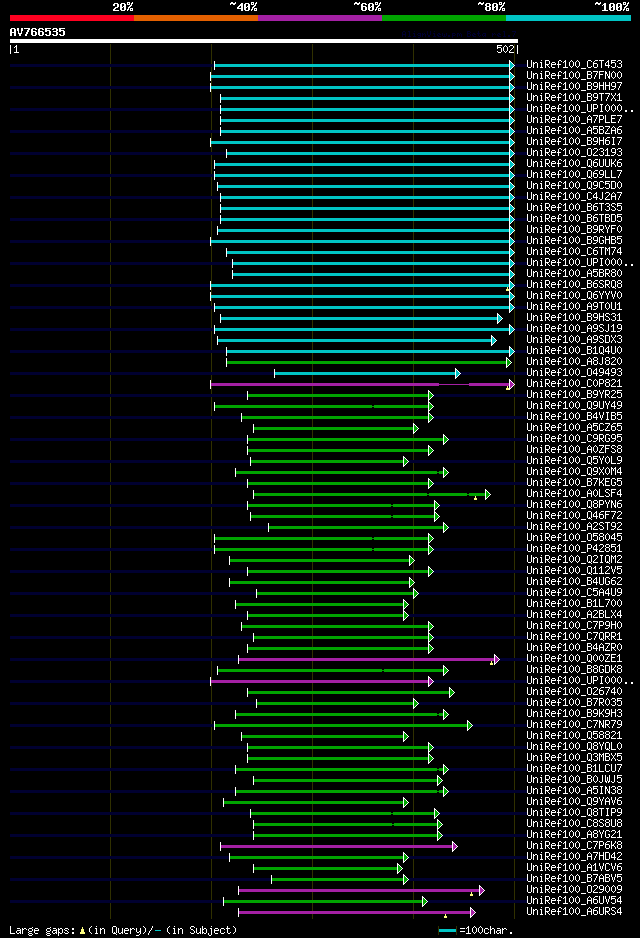Click yellow gap marker under UniRef100_A6URS4 bar
Image resolution: width=640 pixels, height=938 pixels.
tap(446, 916)
